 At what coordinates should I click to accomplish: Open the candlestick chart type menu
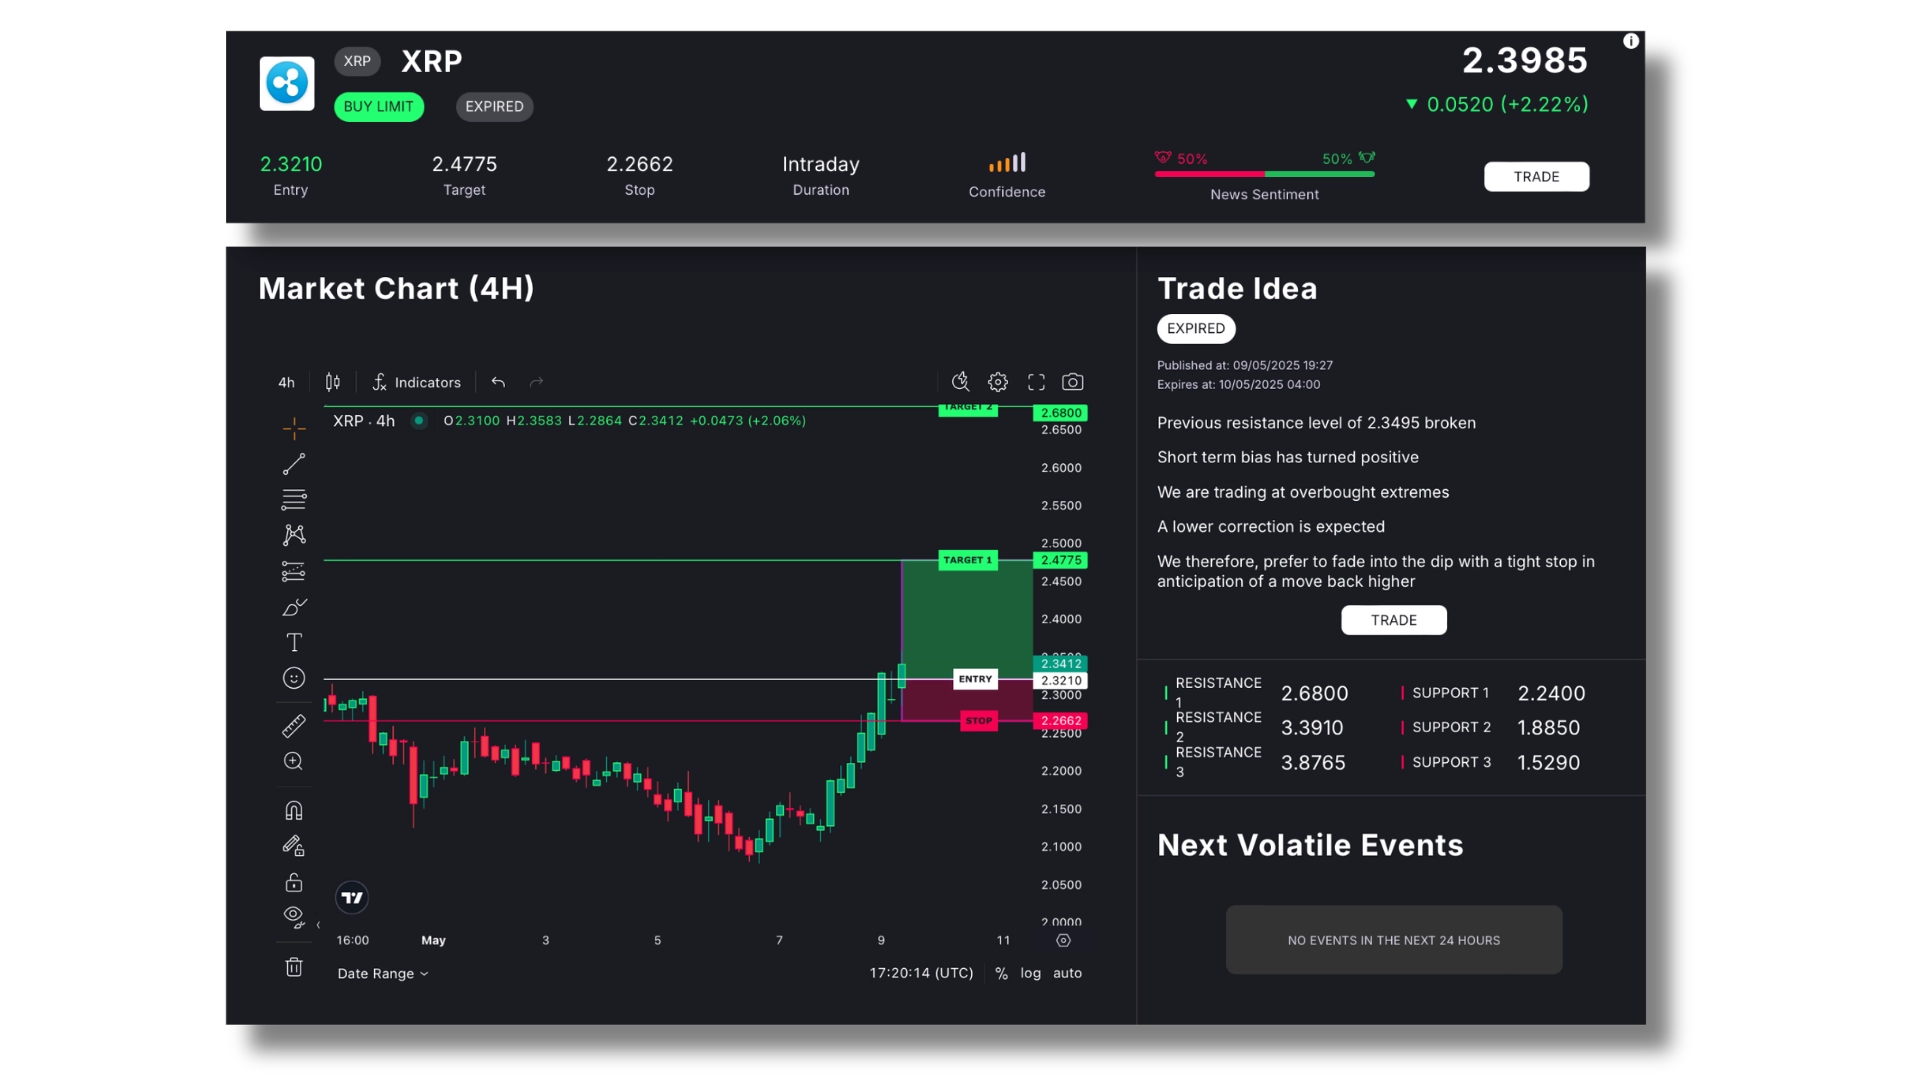[x=333, y=382]
